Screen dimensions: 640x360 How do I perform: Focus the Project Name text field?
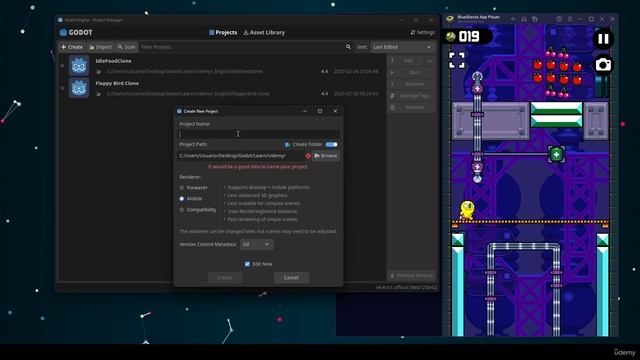[x=259, y=134]
